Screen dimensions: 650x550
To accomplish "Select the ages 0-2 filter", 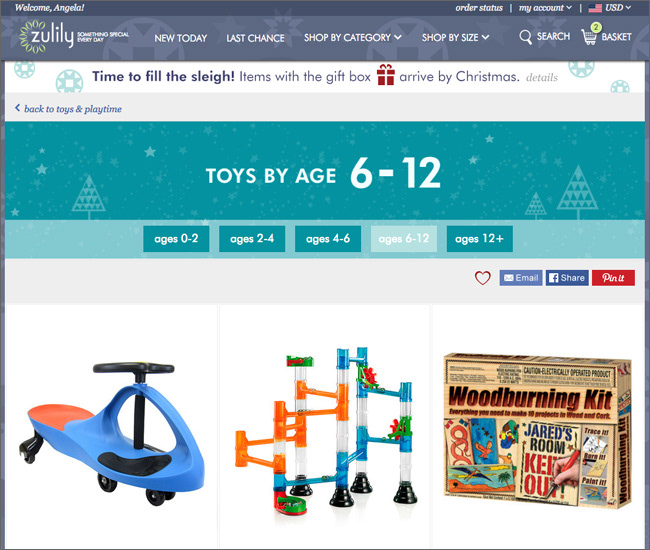I will pyautogui.click(x=176, y=239).
